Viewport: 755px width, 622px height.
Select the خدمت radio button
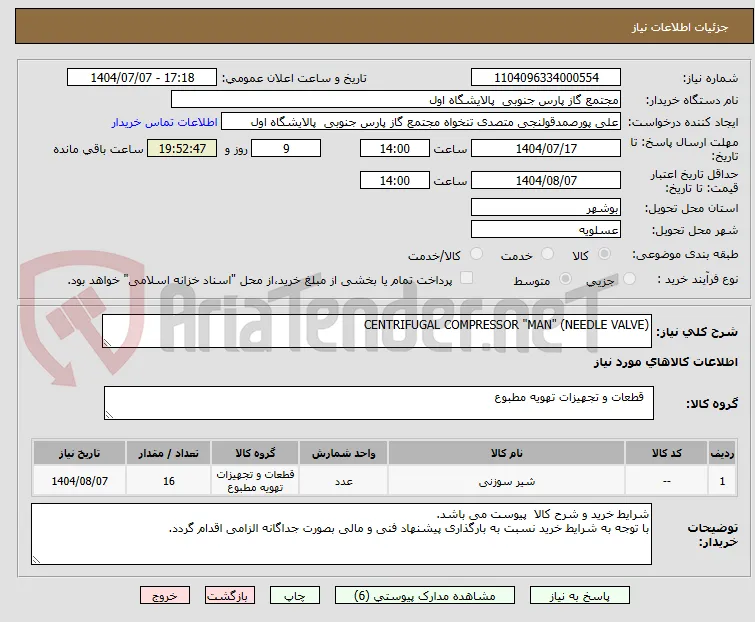pyautogui.click(x=547, y=254)
